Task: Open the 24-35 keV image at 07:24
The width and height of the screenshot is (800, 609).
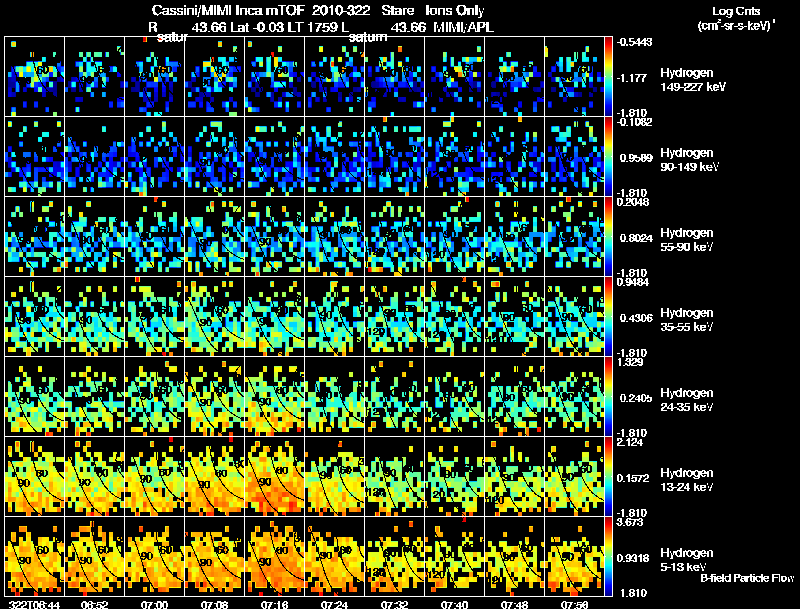Action: [x=335, y=396]
